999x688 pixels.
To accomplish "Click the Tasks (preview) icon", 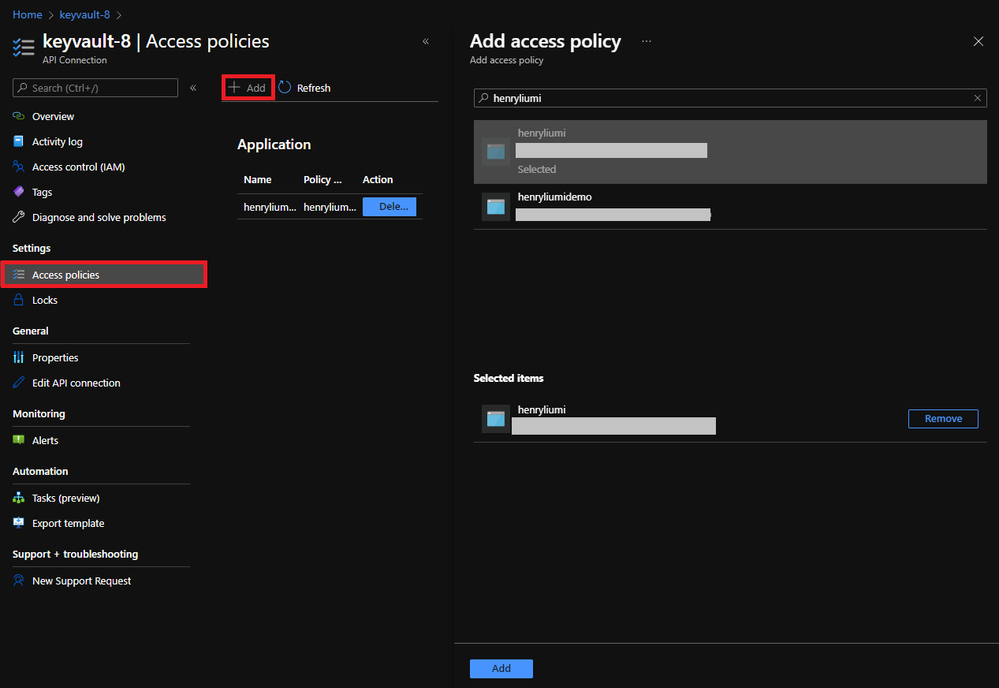I will tap(18, 498).
